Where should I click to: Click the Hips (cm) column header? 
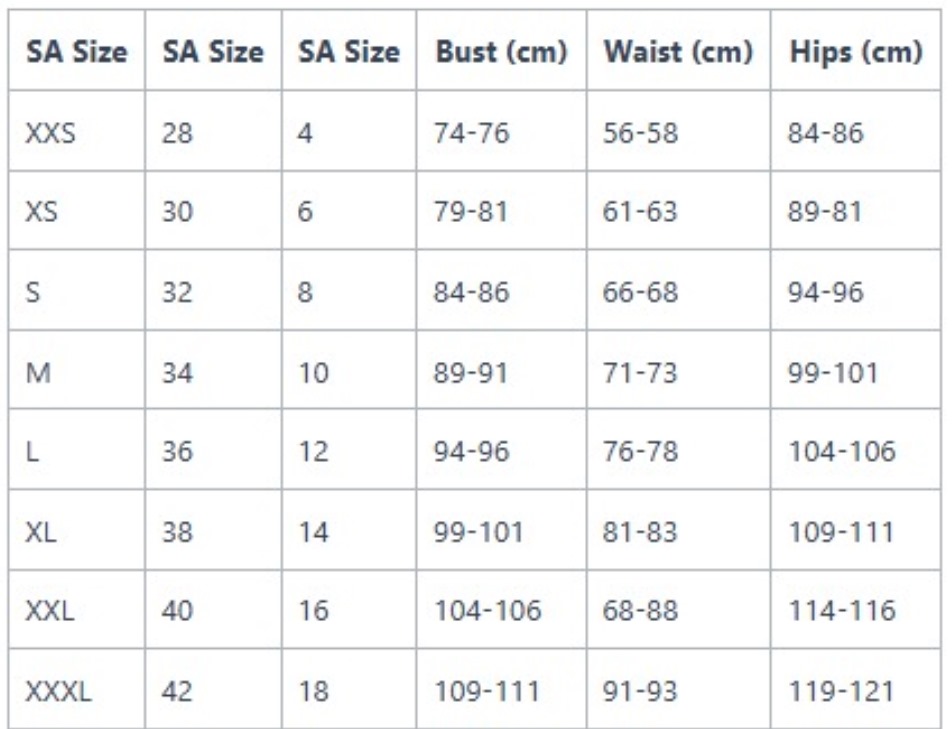click(856, 52)
